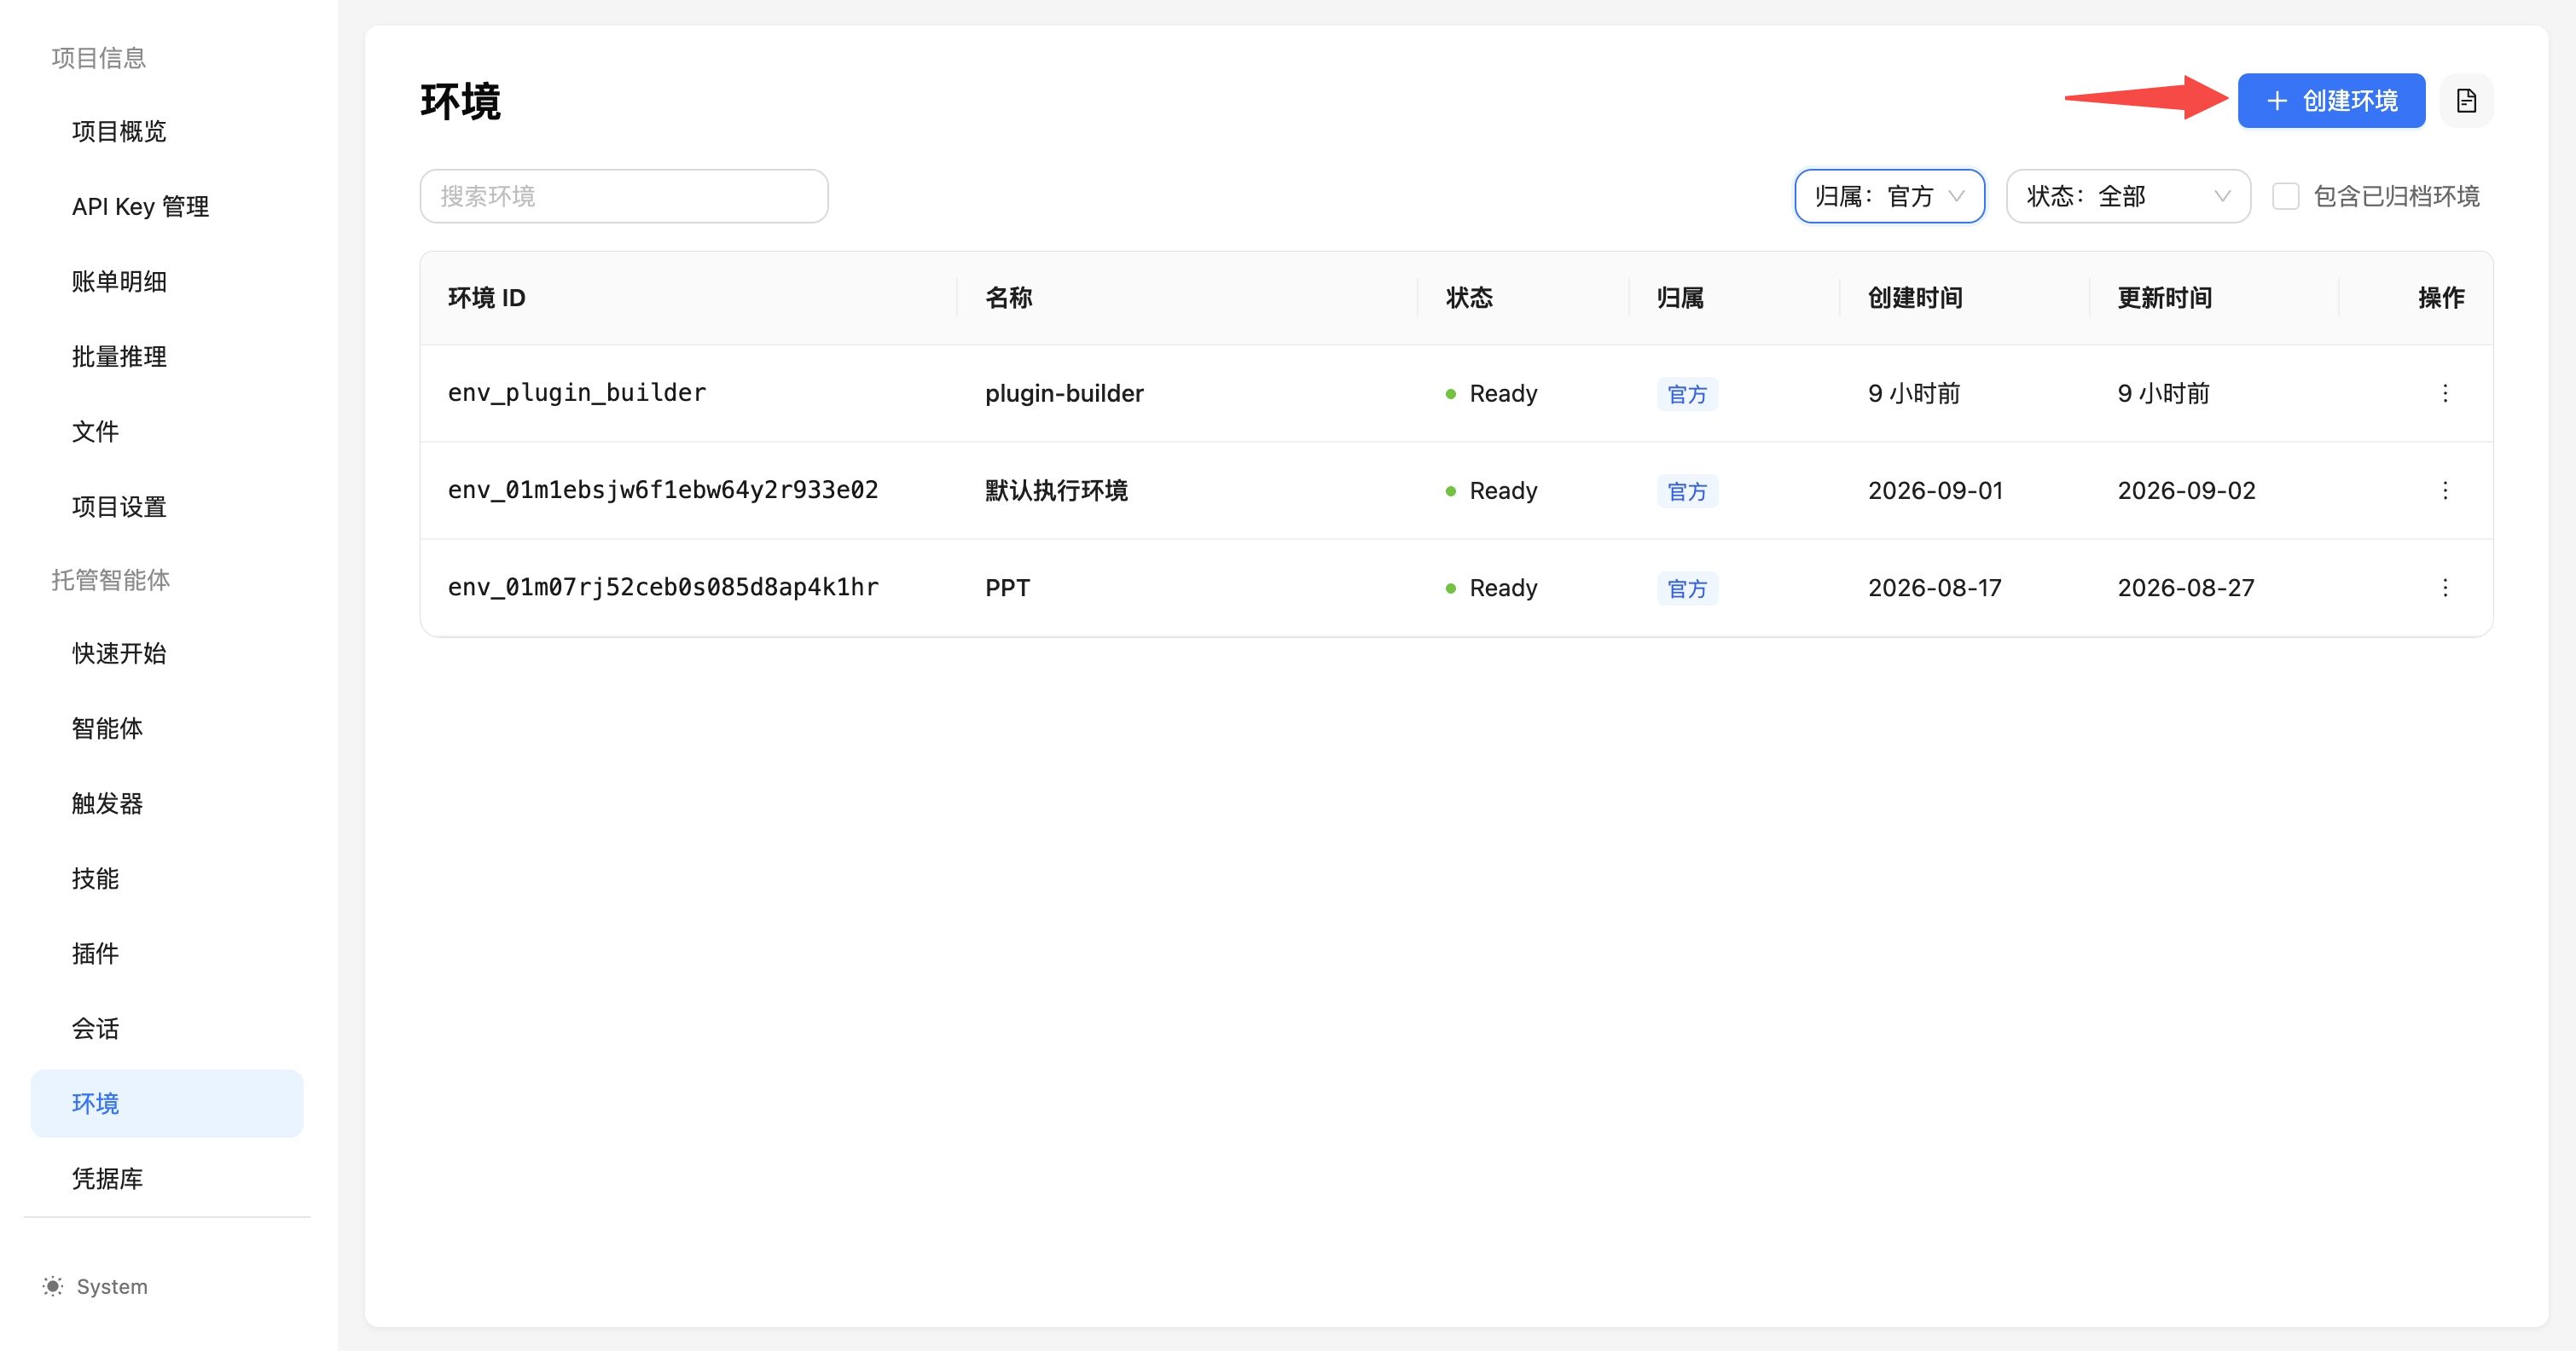Open API Key 管理 in sidebar
Viewport: 2576px width, 1351px height.
coord(167,206)
